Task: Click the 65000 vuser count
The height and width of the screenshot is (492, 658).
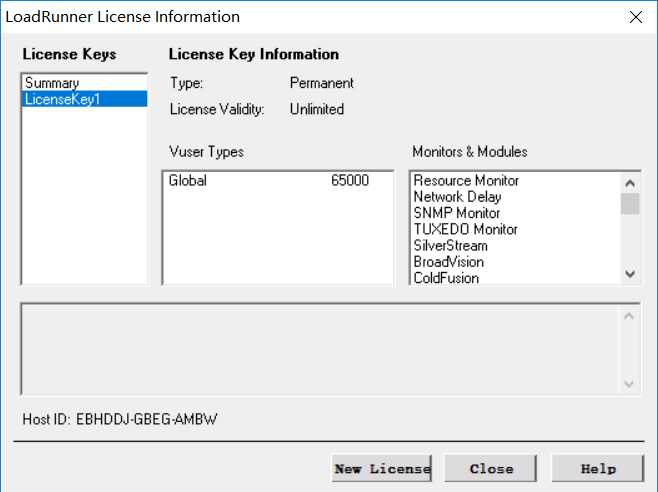Action: (x=350, y=181)
